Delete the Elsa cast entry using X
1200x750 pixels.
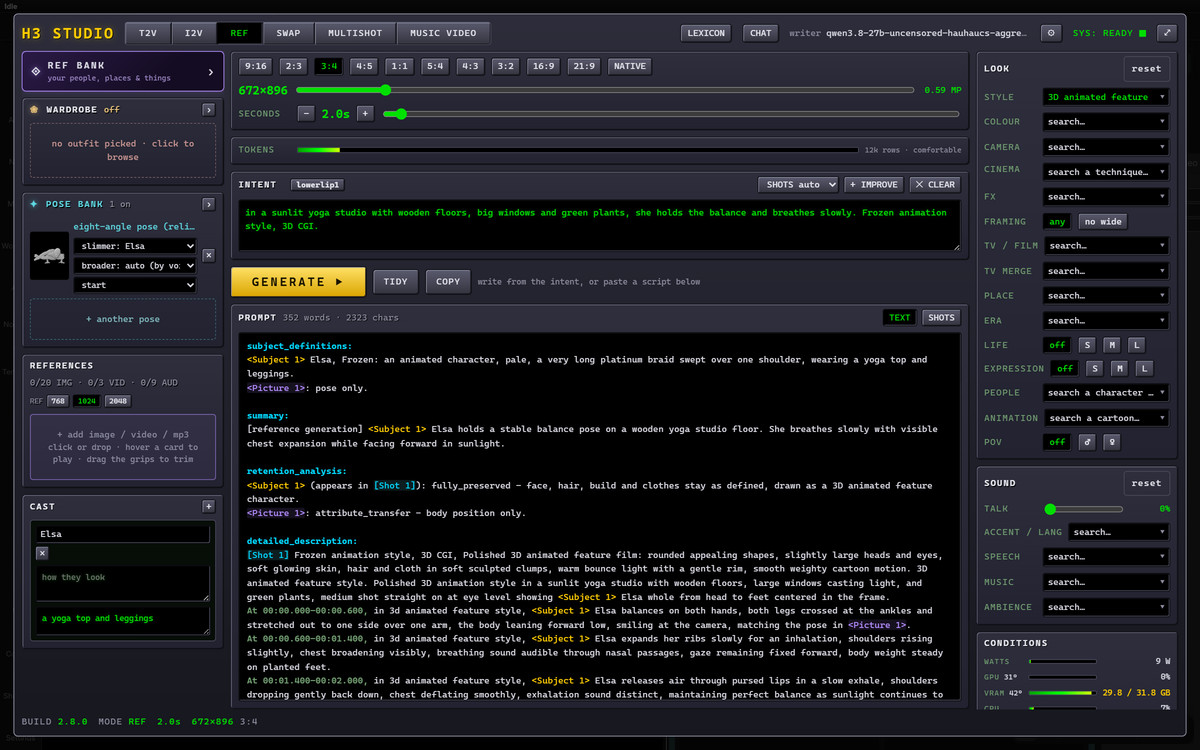tap(42, 553)
